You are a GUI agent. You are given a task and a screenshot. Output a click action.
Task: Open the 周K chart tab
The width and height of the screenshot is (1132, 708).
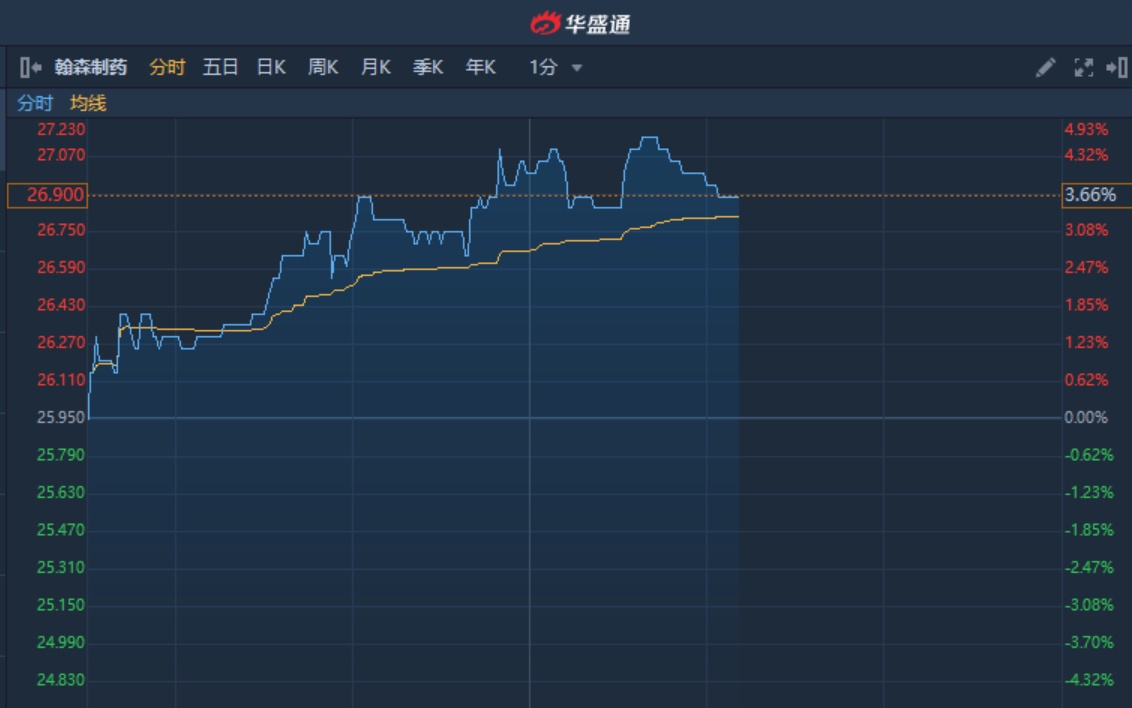(323, 67)
